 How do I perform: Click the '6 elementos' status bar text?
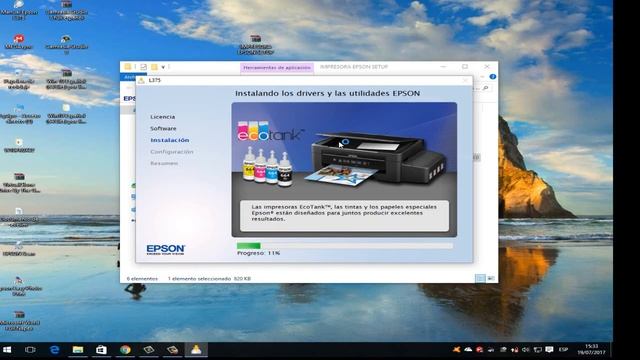tap(142, 279)
